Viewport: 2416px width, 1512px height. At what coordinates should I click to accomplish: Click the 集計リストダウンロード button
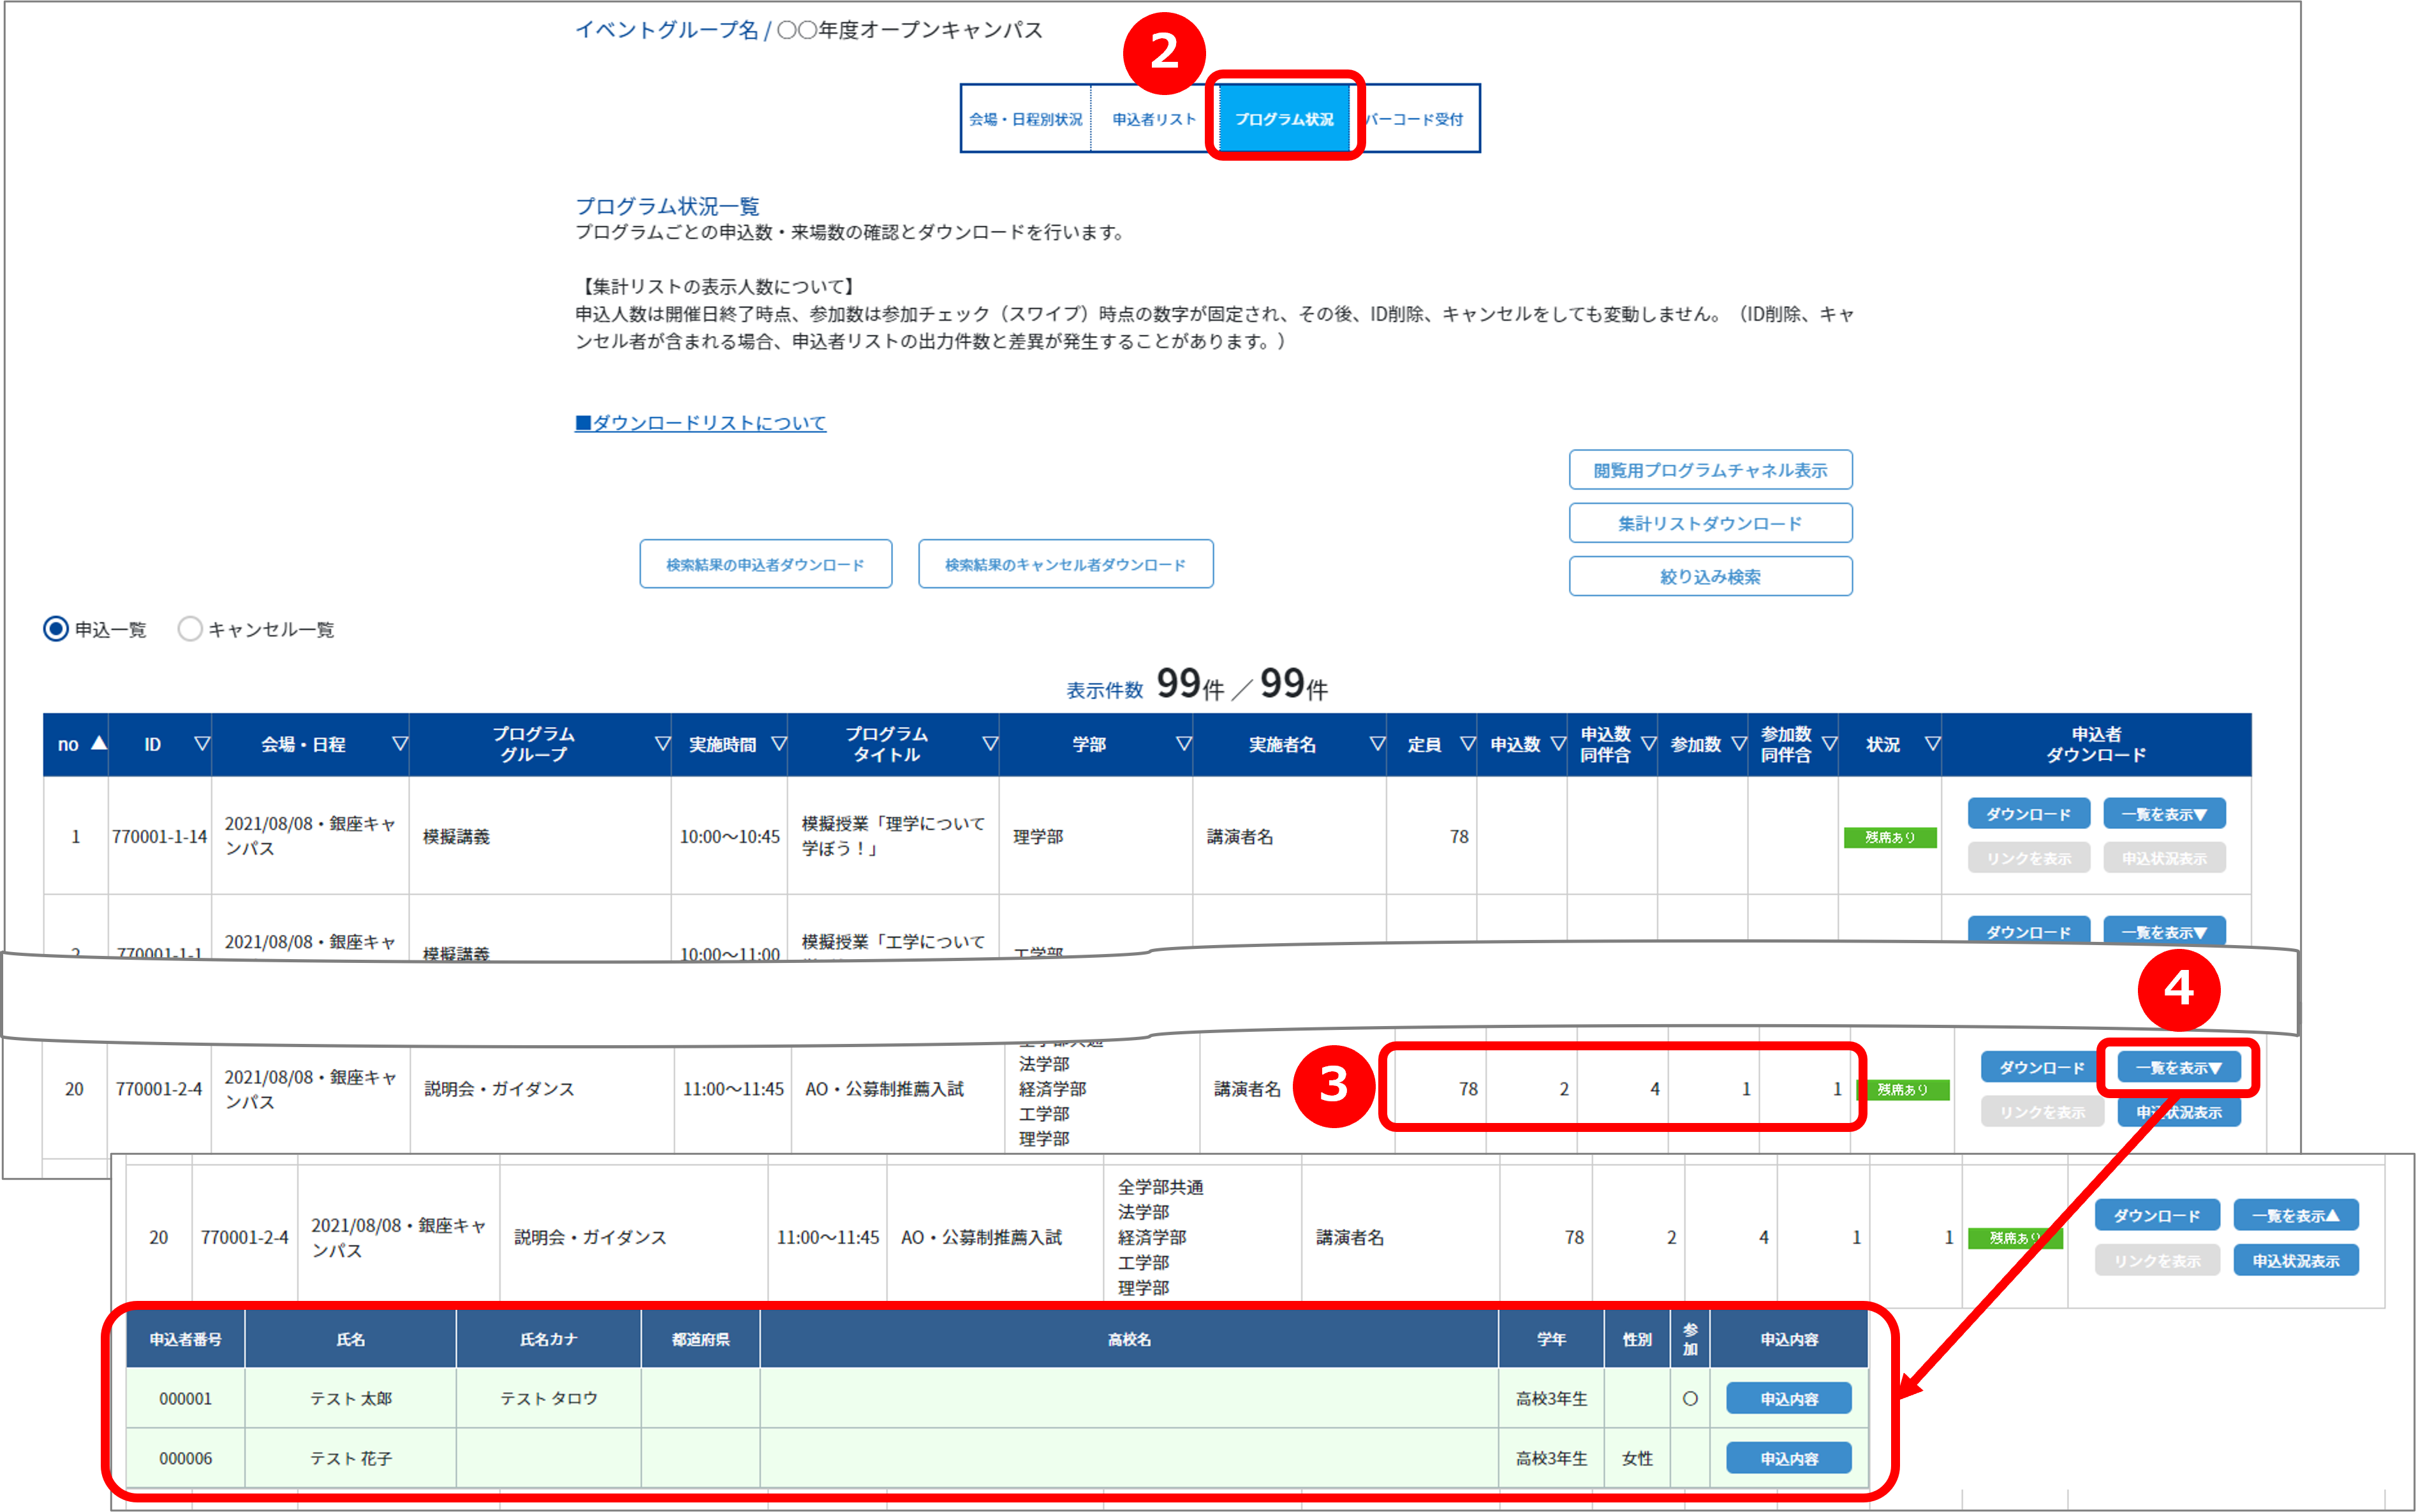1710,523
